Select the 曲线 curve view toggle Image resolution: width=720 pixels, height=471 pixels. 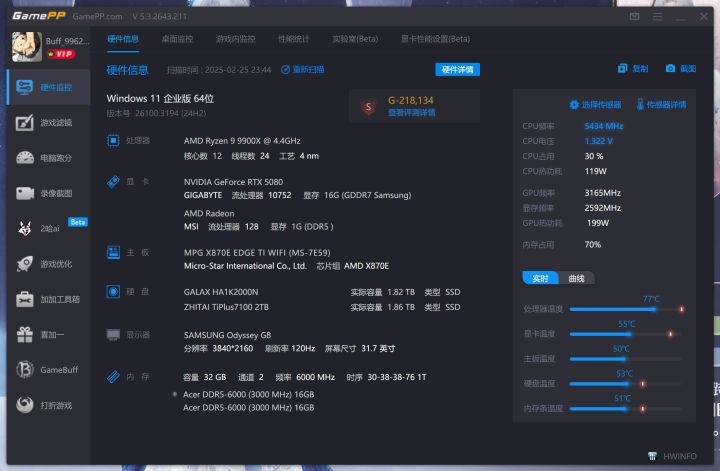[576, 278]
